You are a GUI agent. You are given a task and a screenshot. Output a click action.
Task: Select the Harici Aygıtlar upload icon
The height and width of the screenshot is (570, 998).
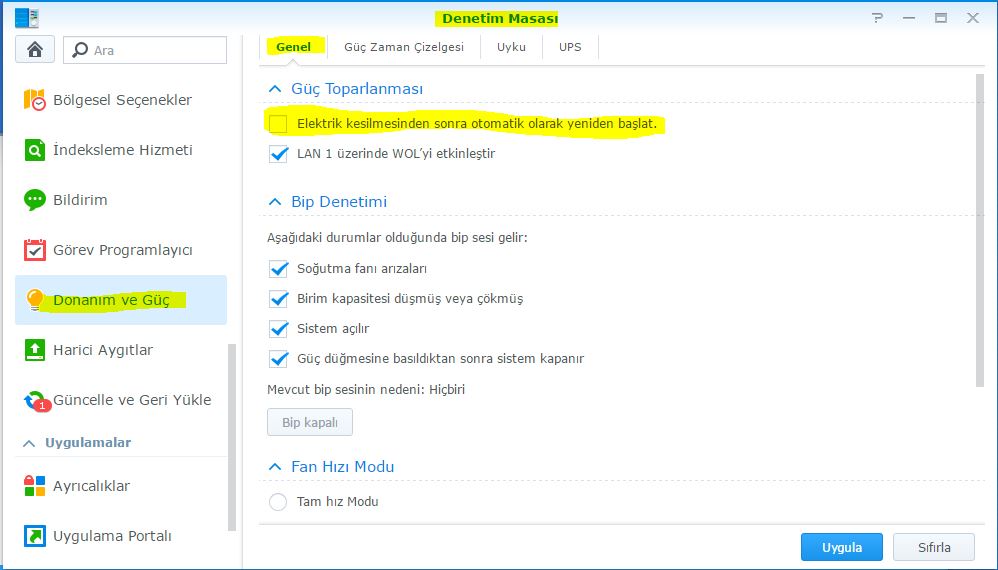35,350
